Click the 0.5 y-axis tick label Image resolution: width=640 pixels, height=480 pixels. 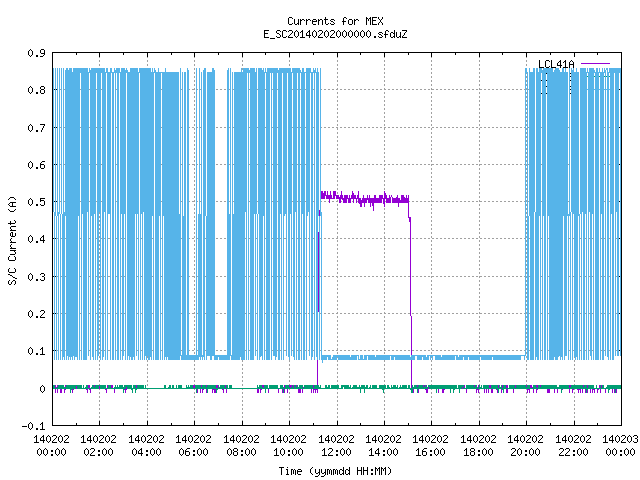(x=36, y=202)
